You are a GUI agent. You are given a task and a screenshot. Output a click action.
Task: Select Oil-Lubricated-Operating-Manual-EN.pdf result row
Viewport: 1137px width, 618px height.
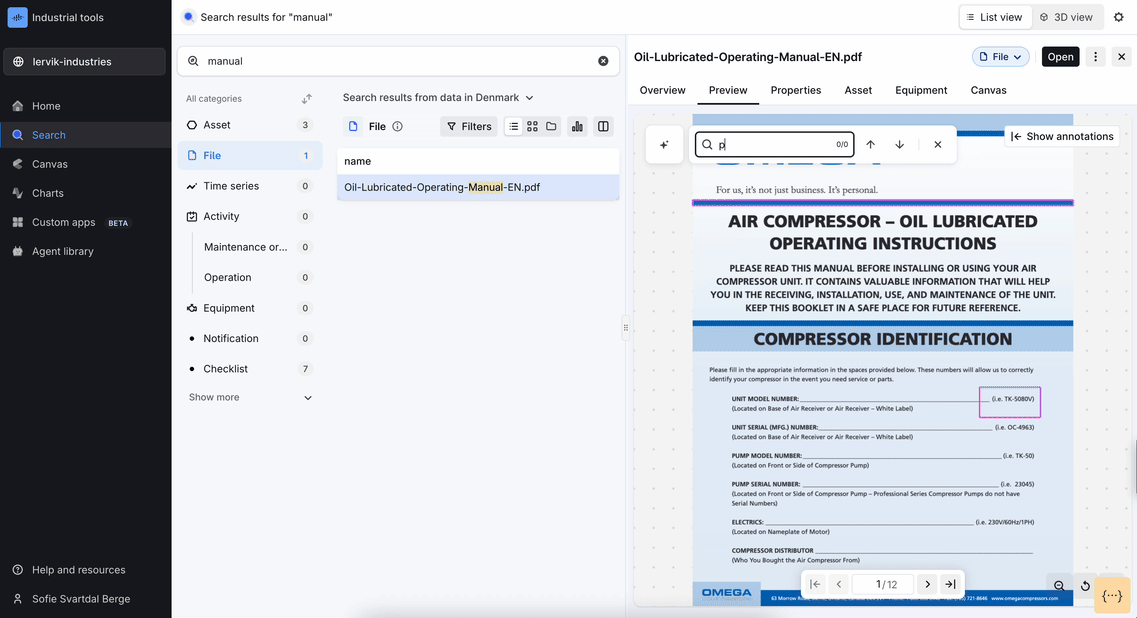tap(478, 187)
